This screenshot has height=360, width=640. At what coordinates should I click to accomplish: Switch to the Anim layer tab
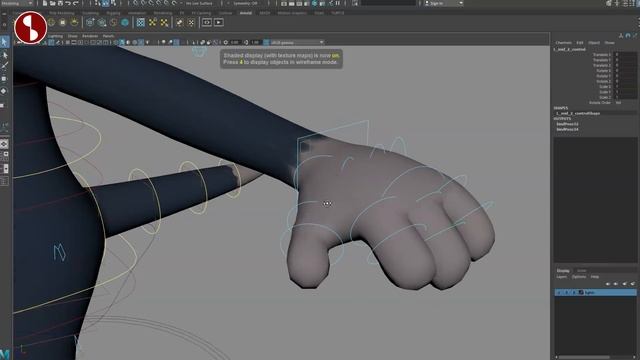(x=582, y=271)
